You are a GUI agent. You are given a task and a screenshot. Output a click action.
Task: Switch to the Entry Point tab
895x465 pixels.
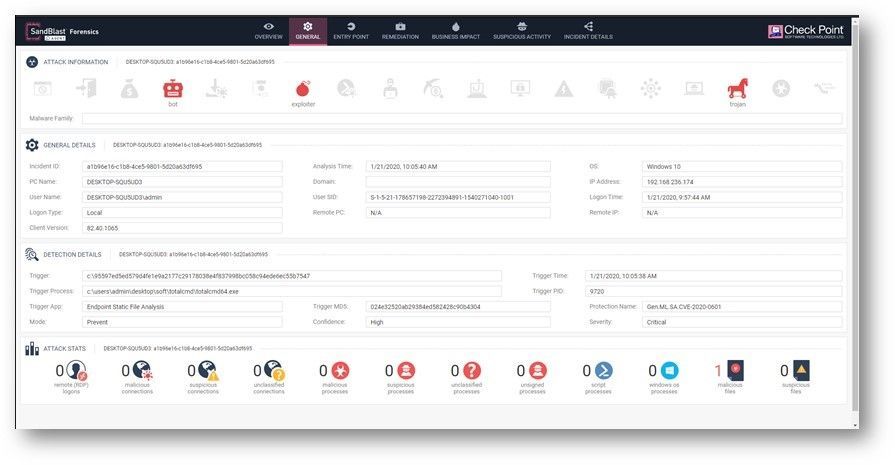pyautogui.click(x=350, y=31)
